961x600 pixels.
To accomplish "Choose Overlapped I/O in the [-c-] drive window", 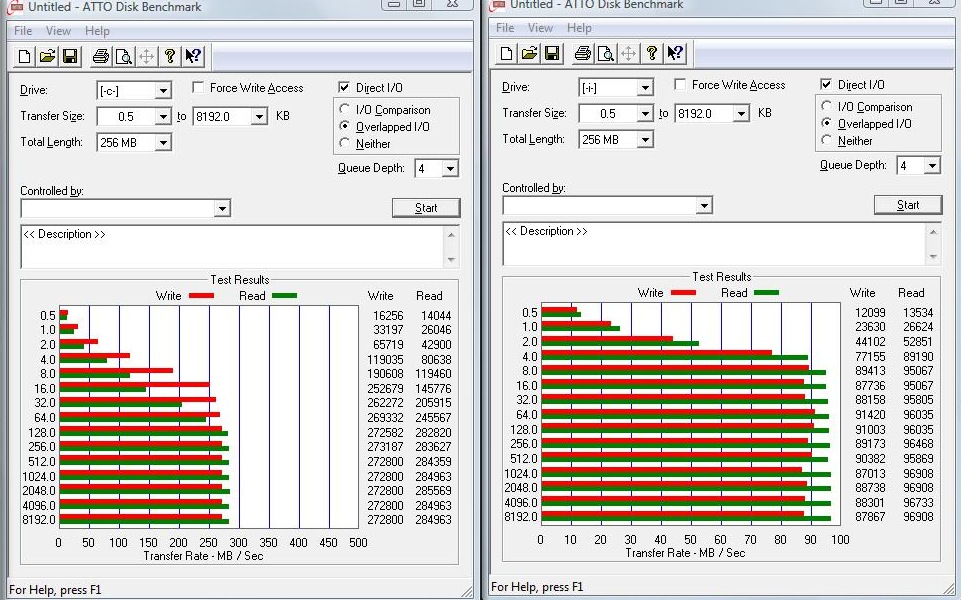I will click(344, 126).
